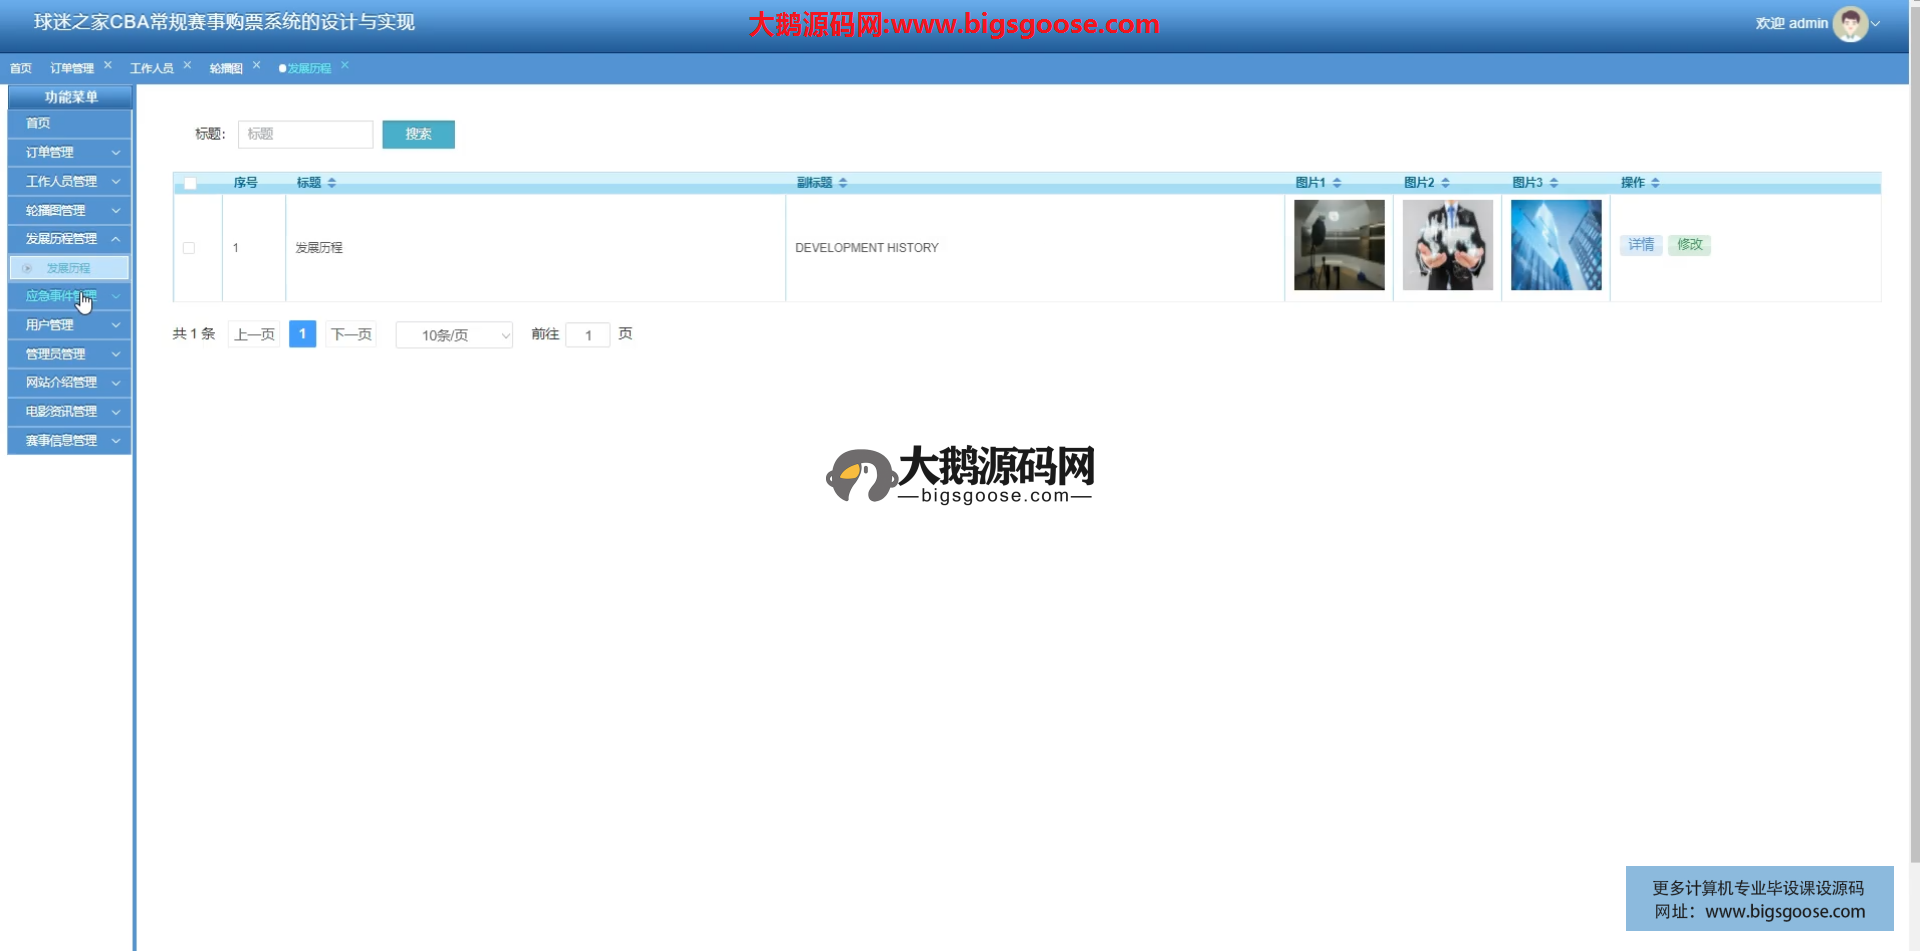The width and height of the screenshot is (1920, 951).
Task: Switch to the 首页 tab
Action: (21, 68)
